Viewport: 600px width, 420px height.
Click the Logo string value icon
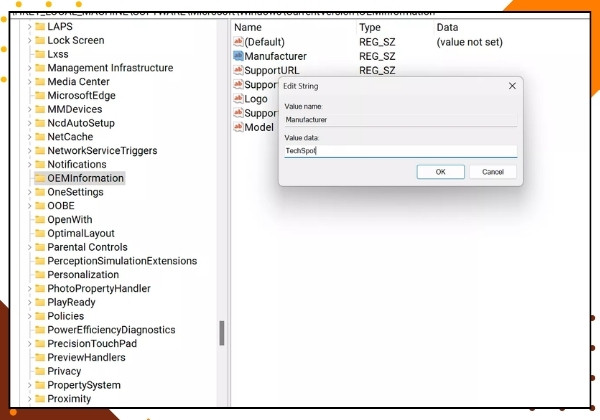tap(238, 99)
